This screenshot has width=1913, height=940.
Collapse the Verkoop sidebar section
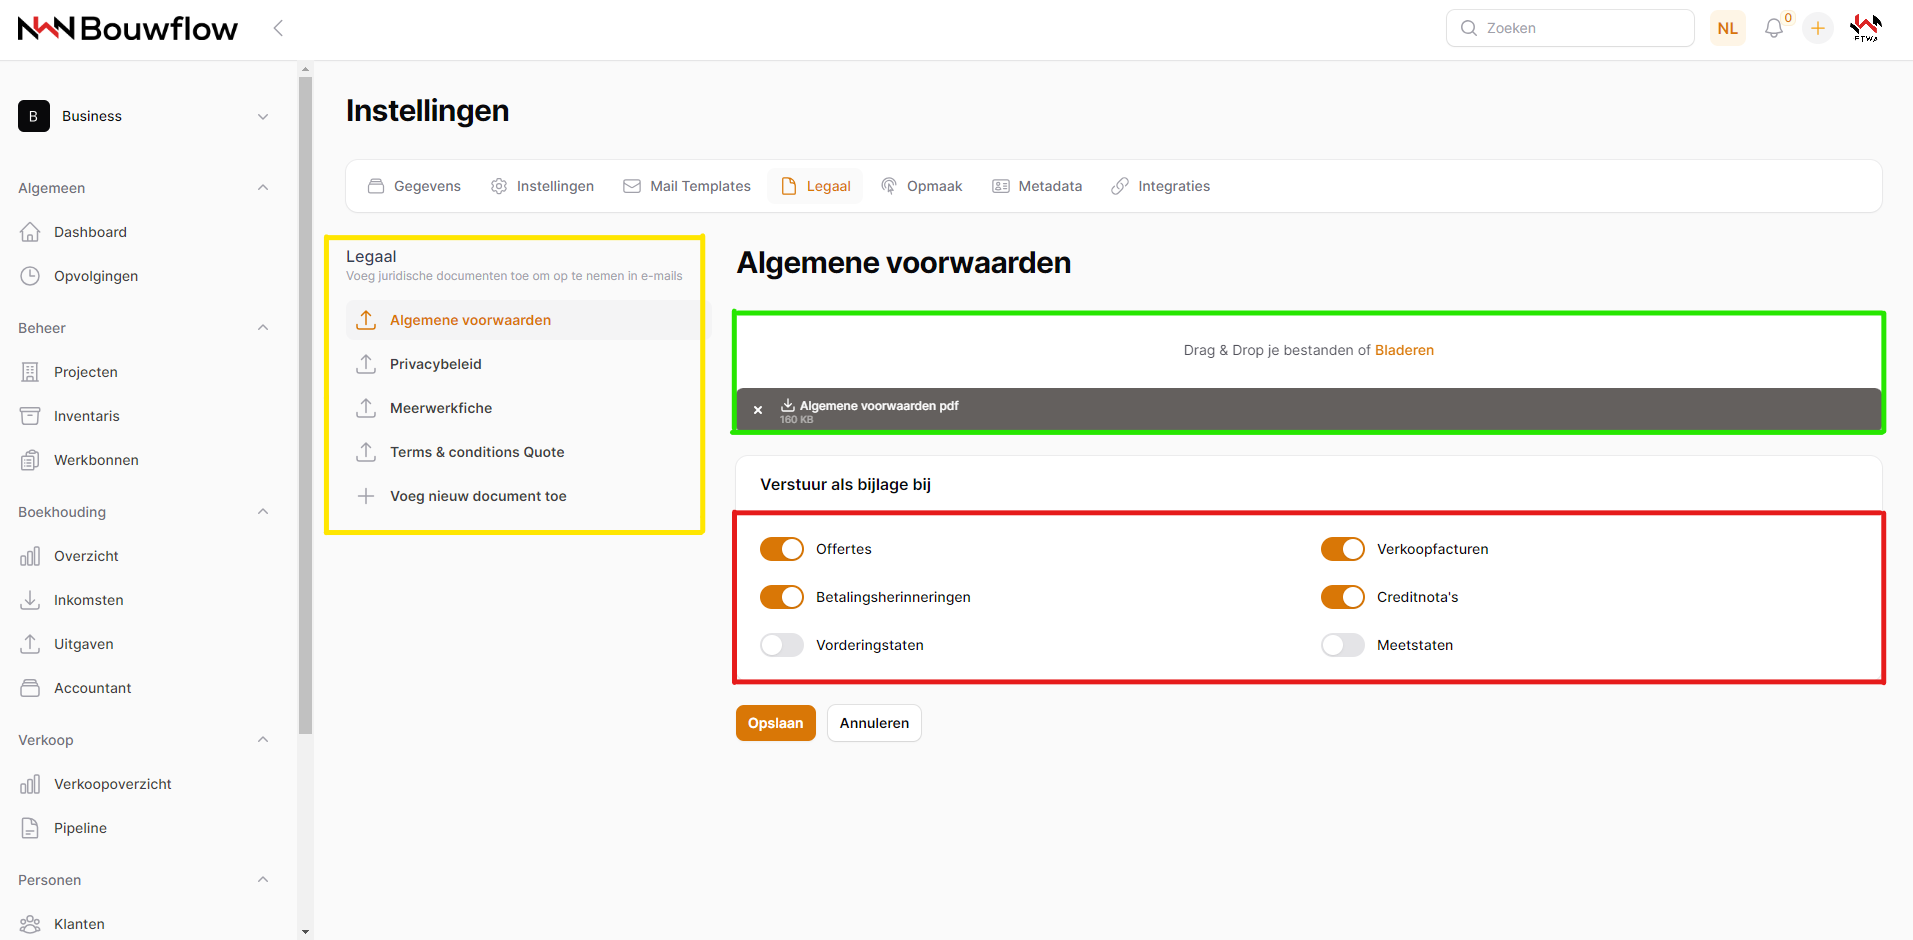click(263, 740)
